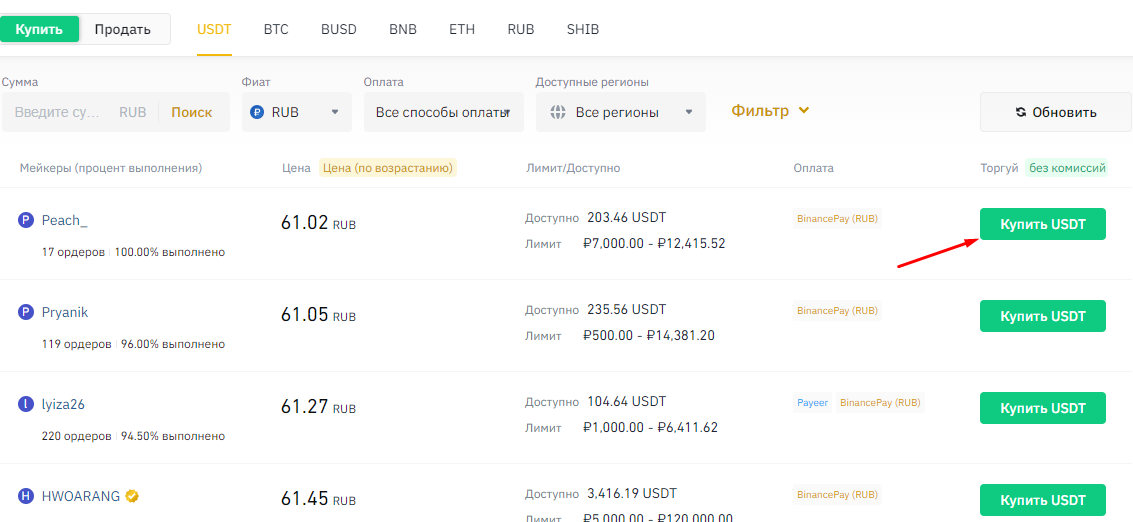This screenshot has width=1133, height=522.
Task: Click the refresh icon in the Обновить button
Action: (1020, 112)
